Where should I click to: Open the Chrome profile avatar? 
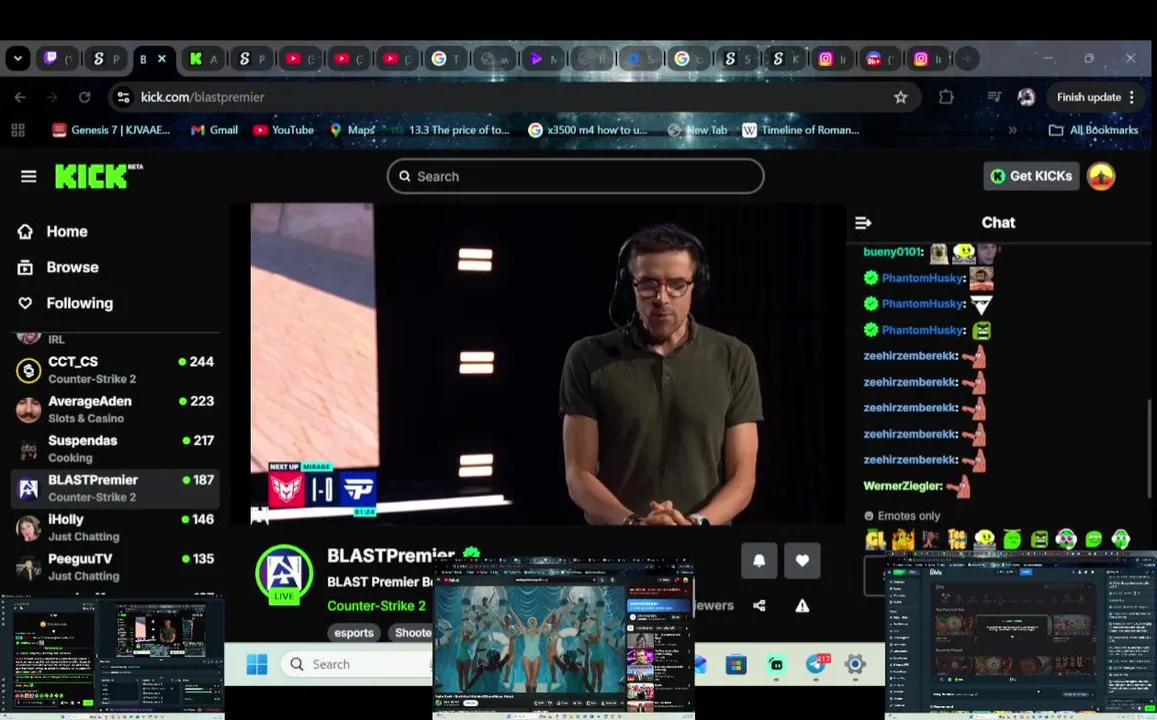point(1026,97)
